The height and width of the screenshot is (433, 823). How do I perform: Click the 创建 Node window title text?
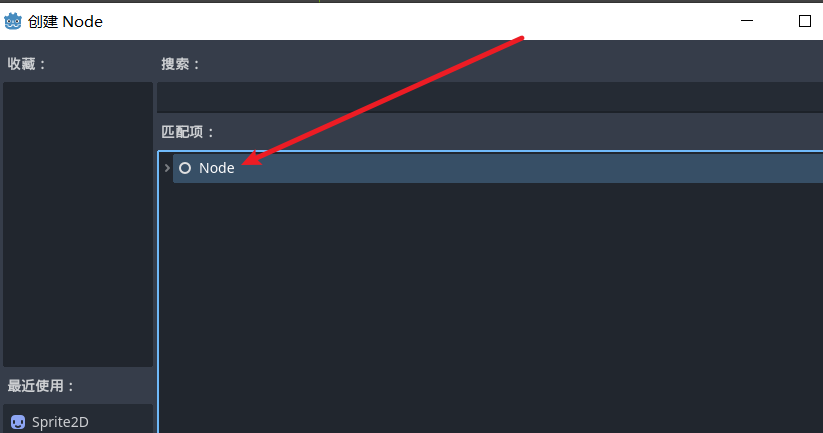click(65, 22)
